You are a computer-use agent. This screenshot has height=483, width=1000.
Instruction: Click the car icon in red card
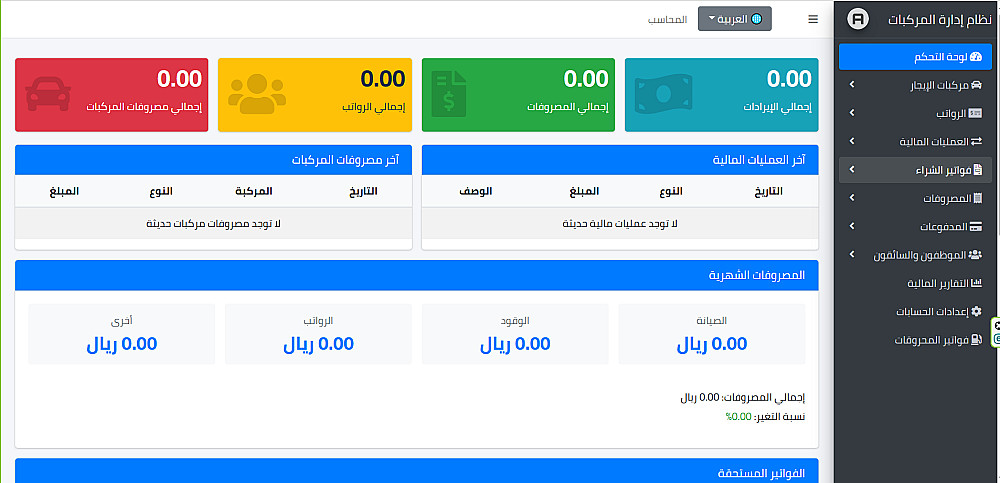coord(48,94)
